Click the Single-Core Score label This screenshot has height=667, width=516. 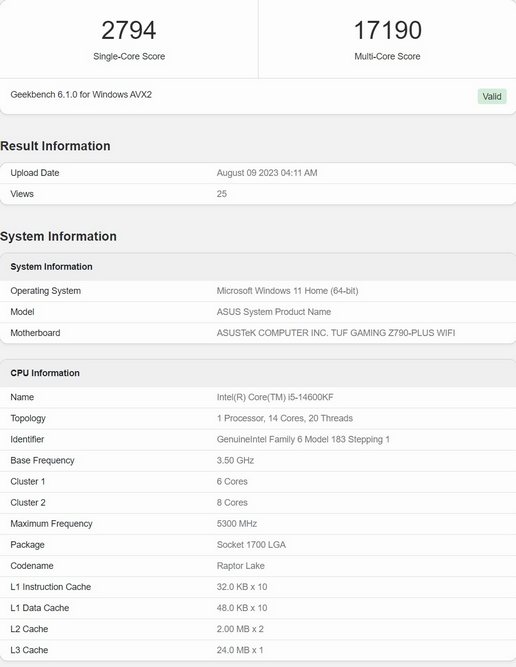pos(129,56)
